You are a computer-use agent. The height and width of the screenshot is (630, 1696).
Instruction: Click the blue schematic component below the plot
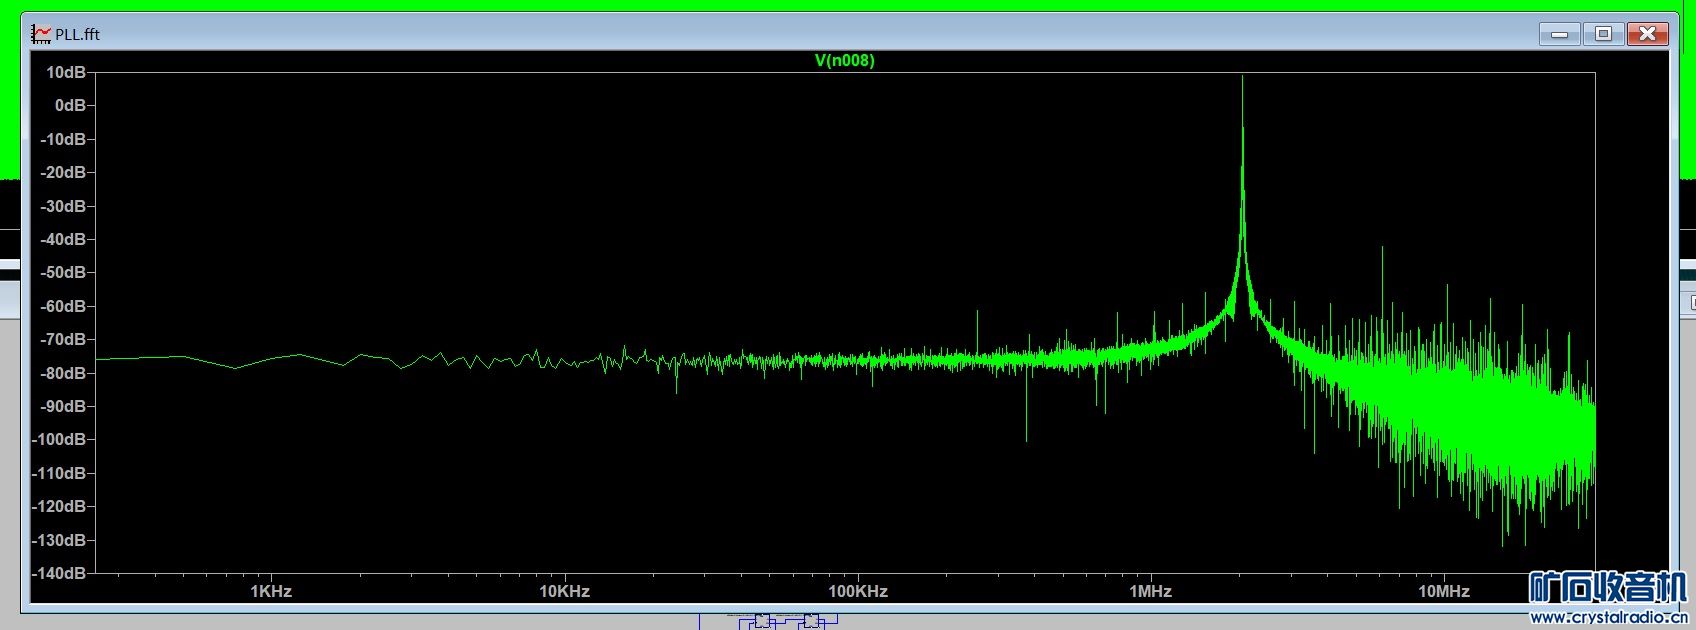point(762,621)
